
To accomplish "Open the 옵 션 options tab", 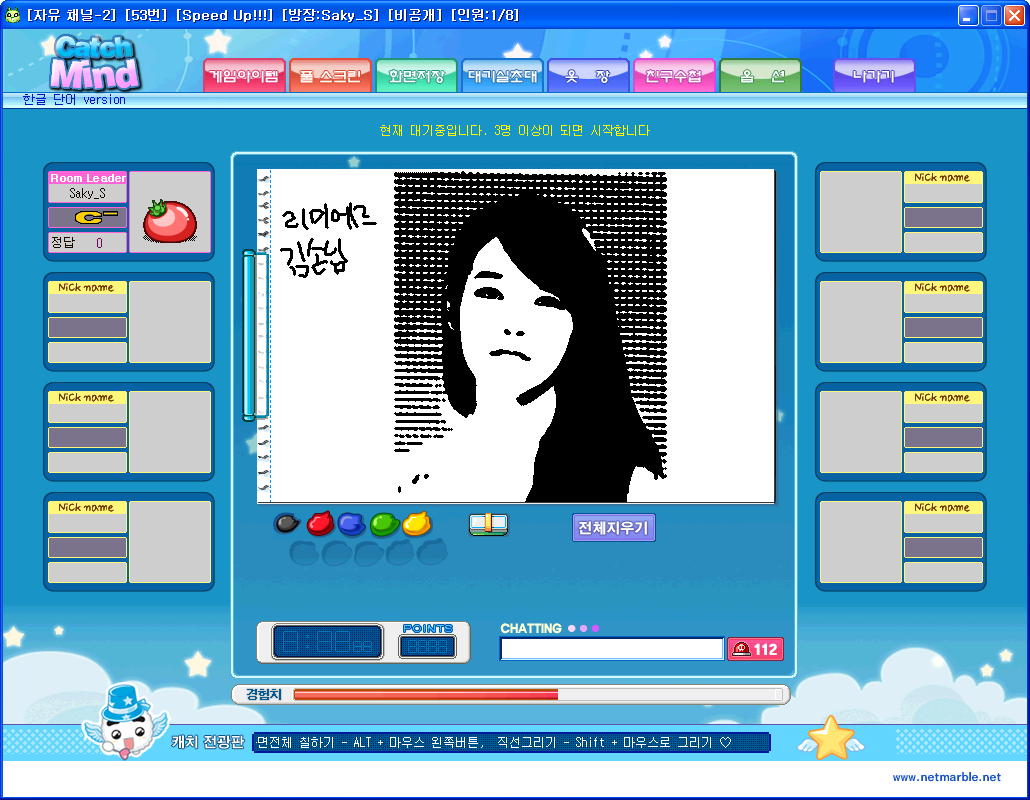I will 761,76.
